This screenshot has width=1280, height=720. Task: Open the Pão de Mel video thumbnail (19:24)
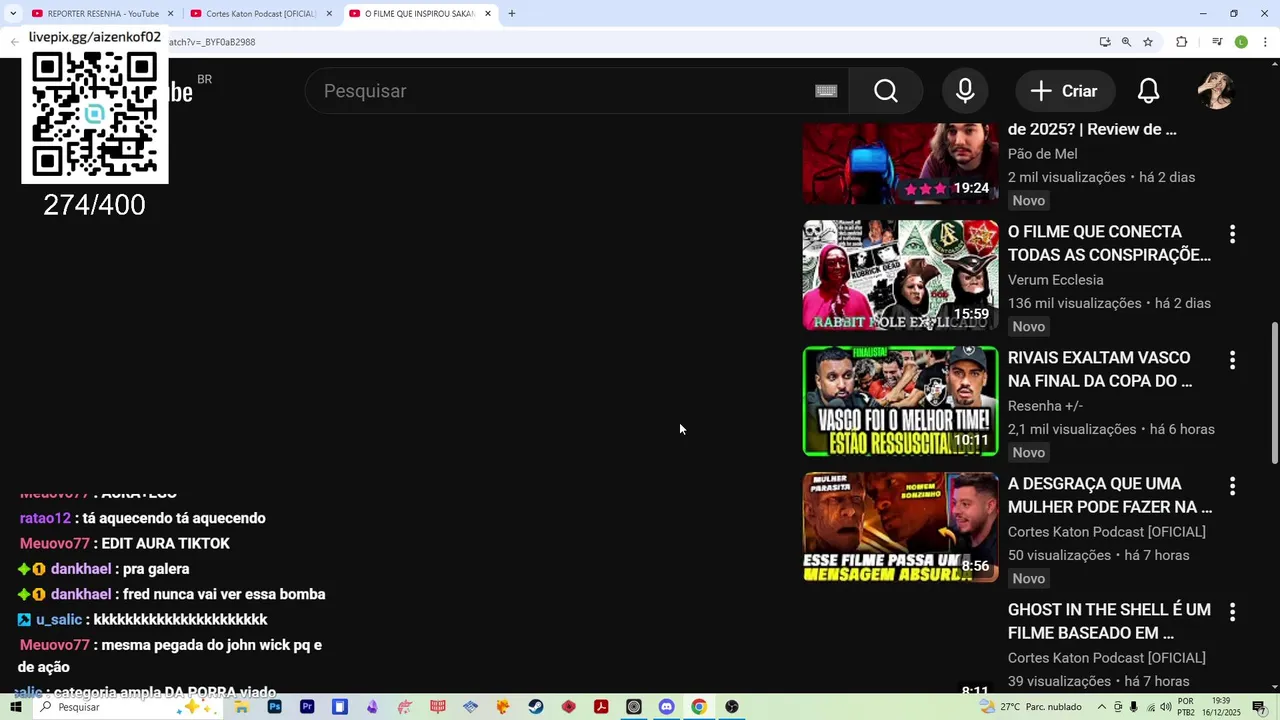pos(900,163)
